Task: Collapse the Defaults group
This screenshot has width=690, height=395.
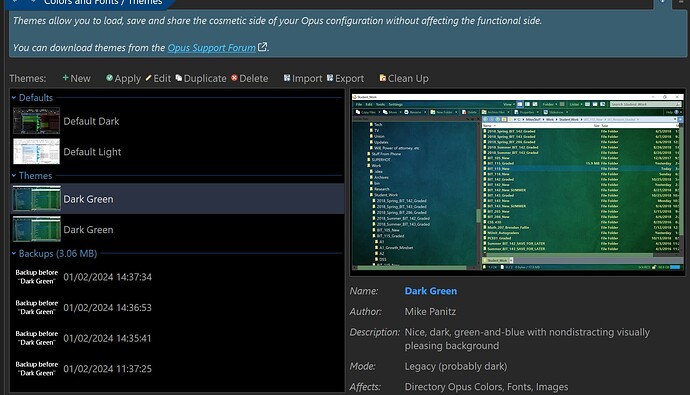Action: (x=14, y=98)
